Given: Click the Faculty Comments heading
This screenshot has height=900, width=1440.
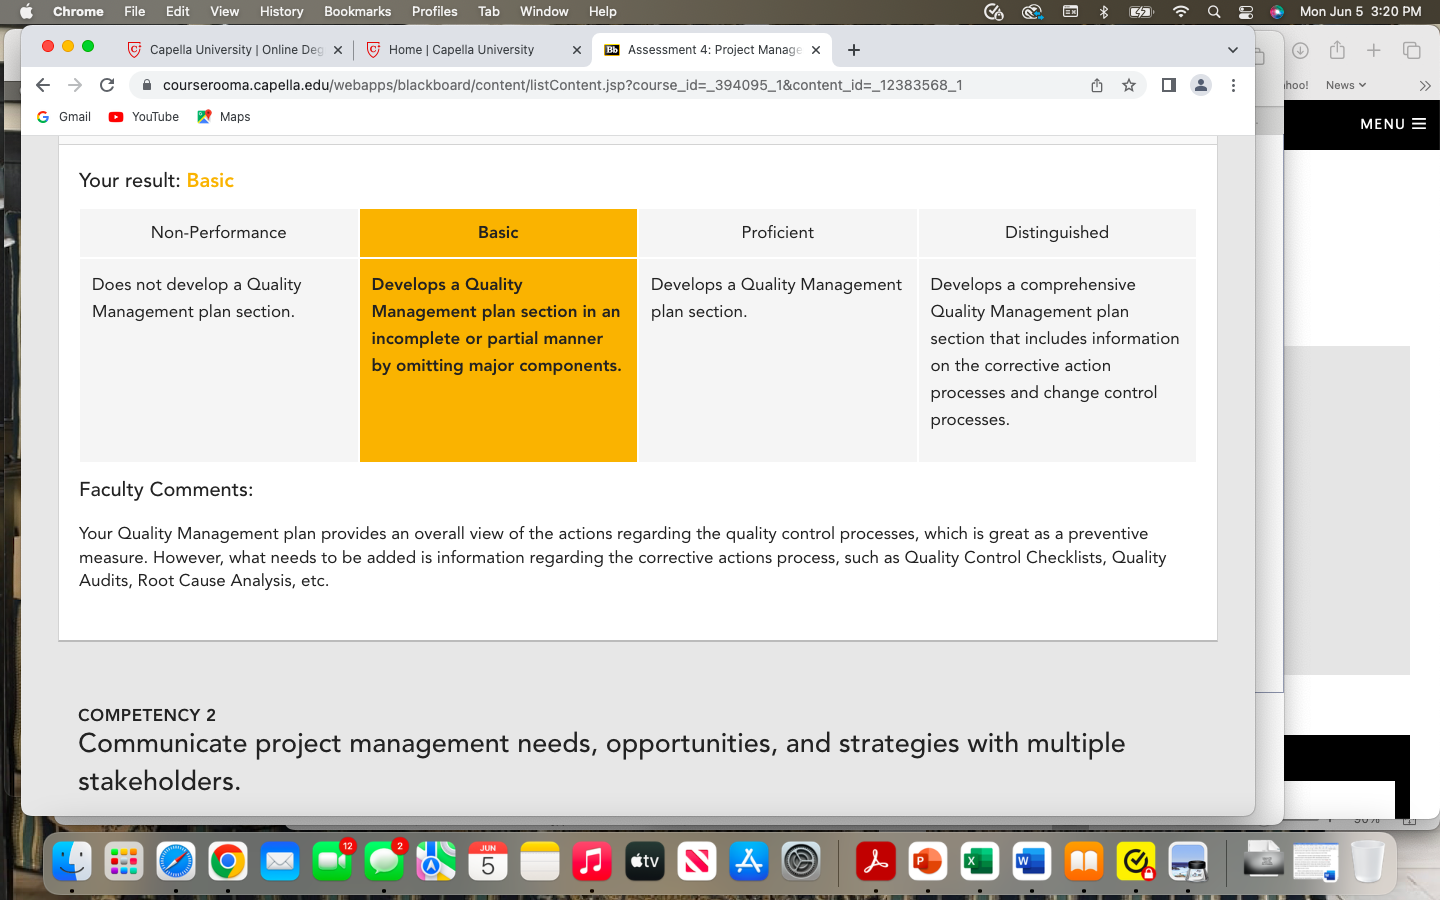Looking at the screenshot, I should pyautogui.click(x=166, y=490).
